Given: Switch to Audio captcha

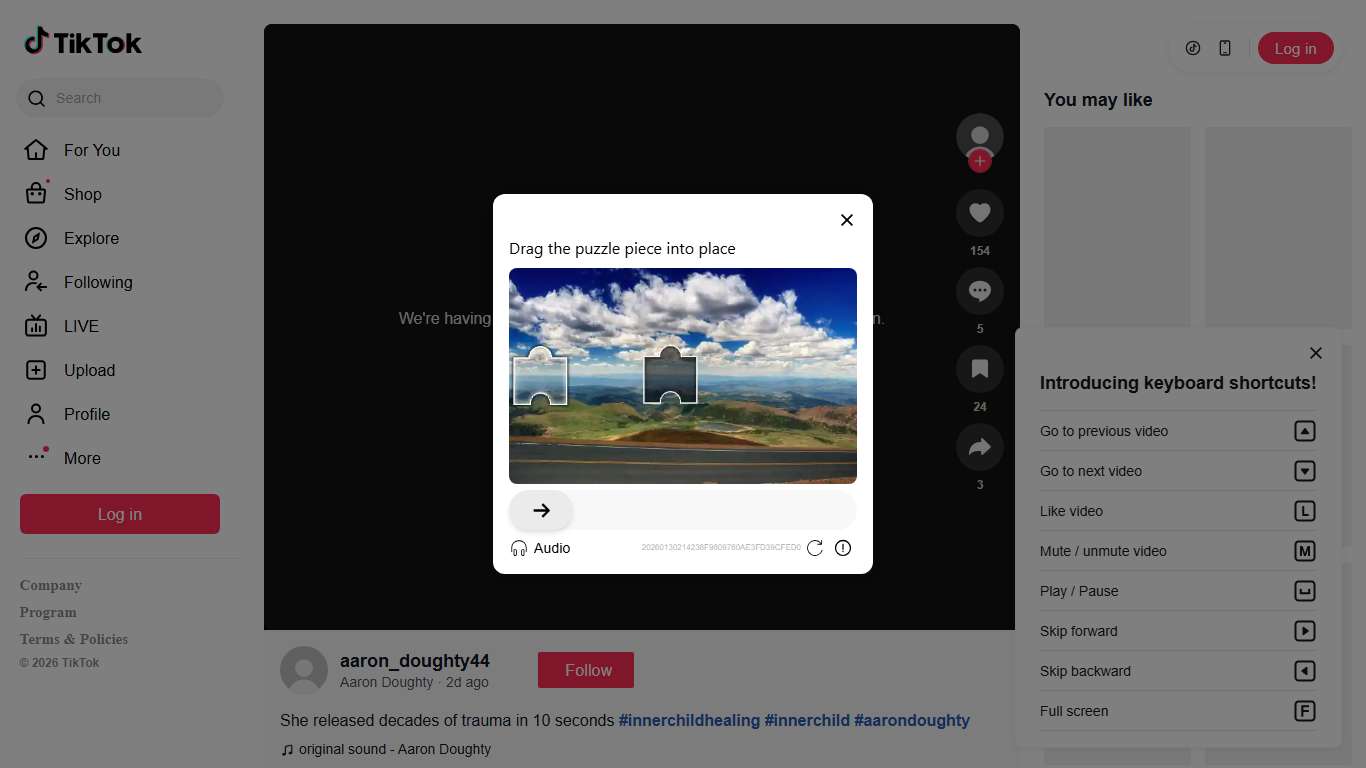Looking at the screenshot, I should [540, 548].
